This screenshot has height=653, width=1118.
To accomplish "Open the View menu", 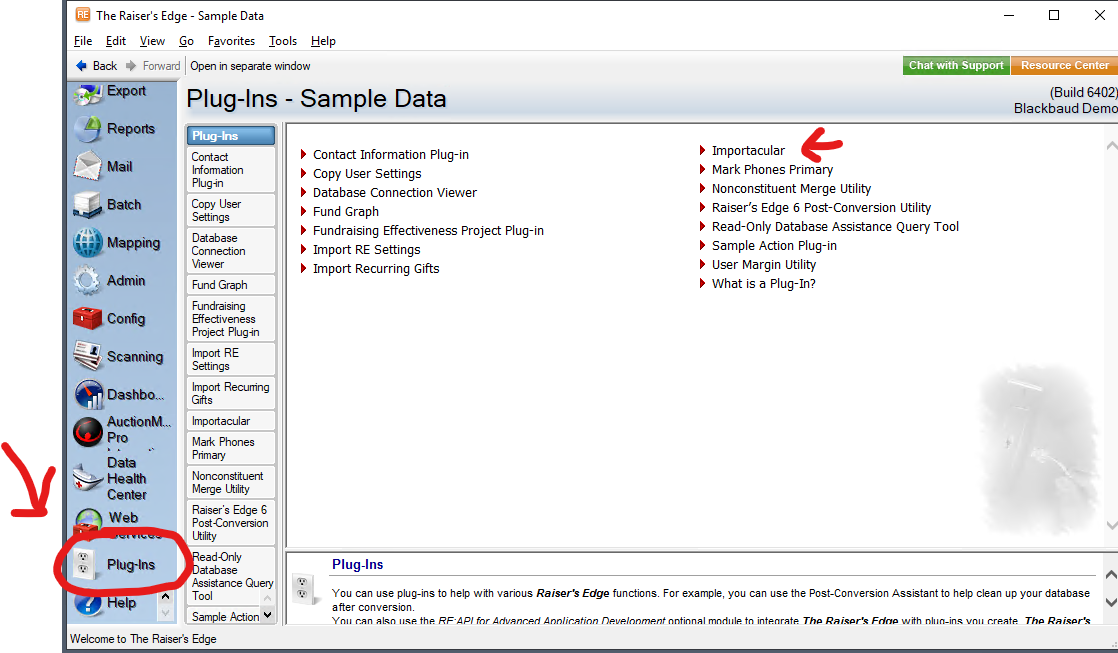I will coord(152,41).
